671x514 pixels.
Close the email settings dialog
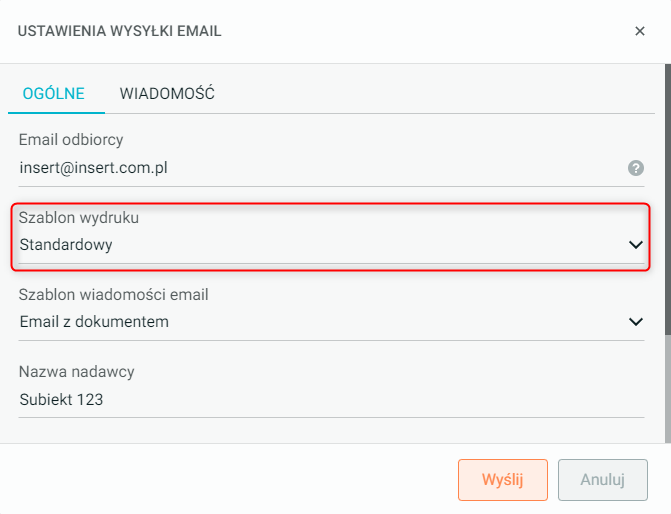tap(640, 31)
